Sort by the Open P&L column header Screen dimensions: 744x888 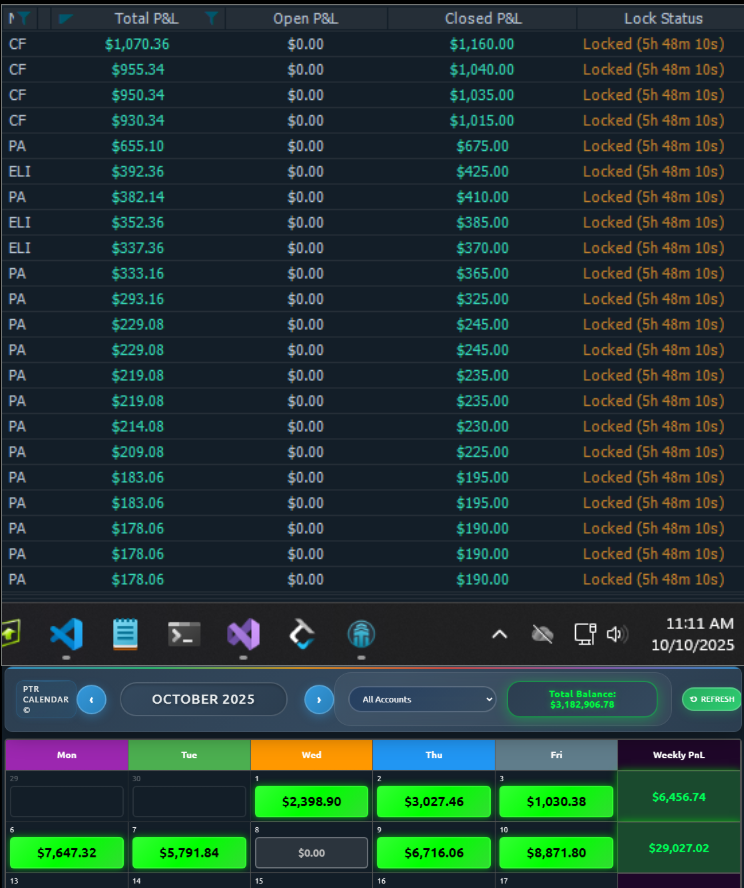click(306, 18)
